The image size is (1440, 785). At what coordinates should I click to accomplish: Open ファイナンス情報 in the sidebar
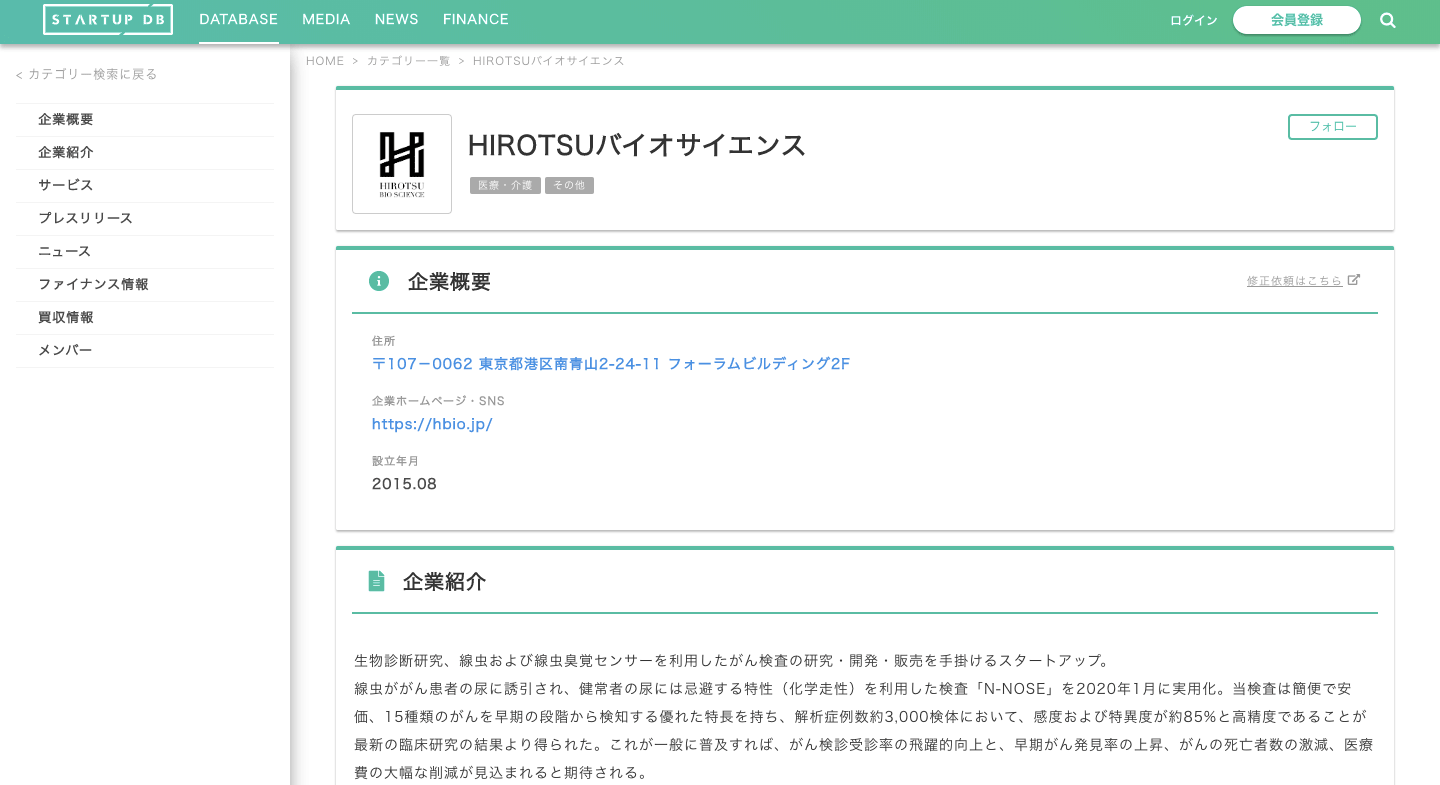point(145,284)
